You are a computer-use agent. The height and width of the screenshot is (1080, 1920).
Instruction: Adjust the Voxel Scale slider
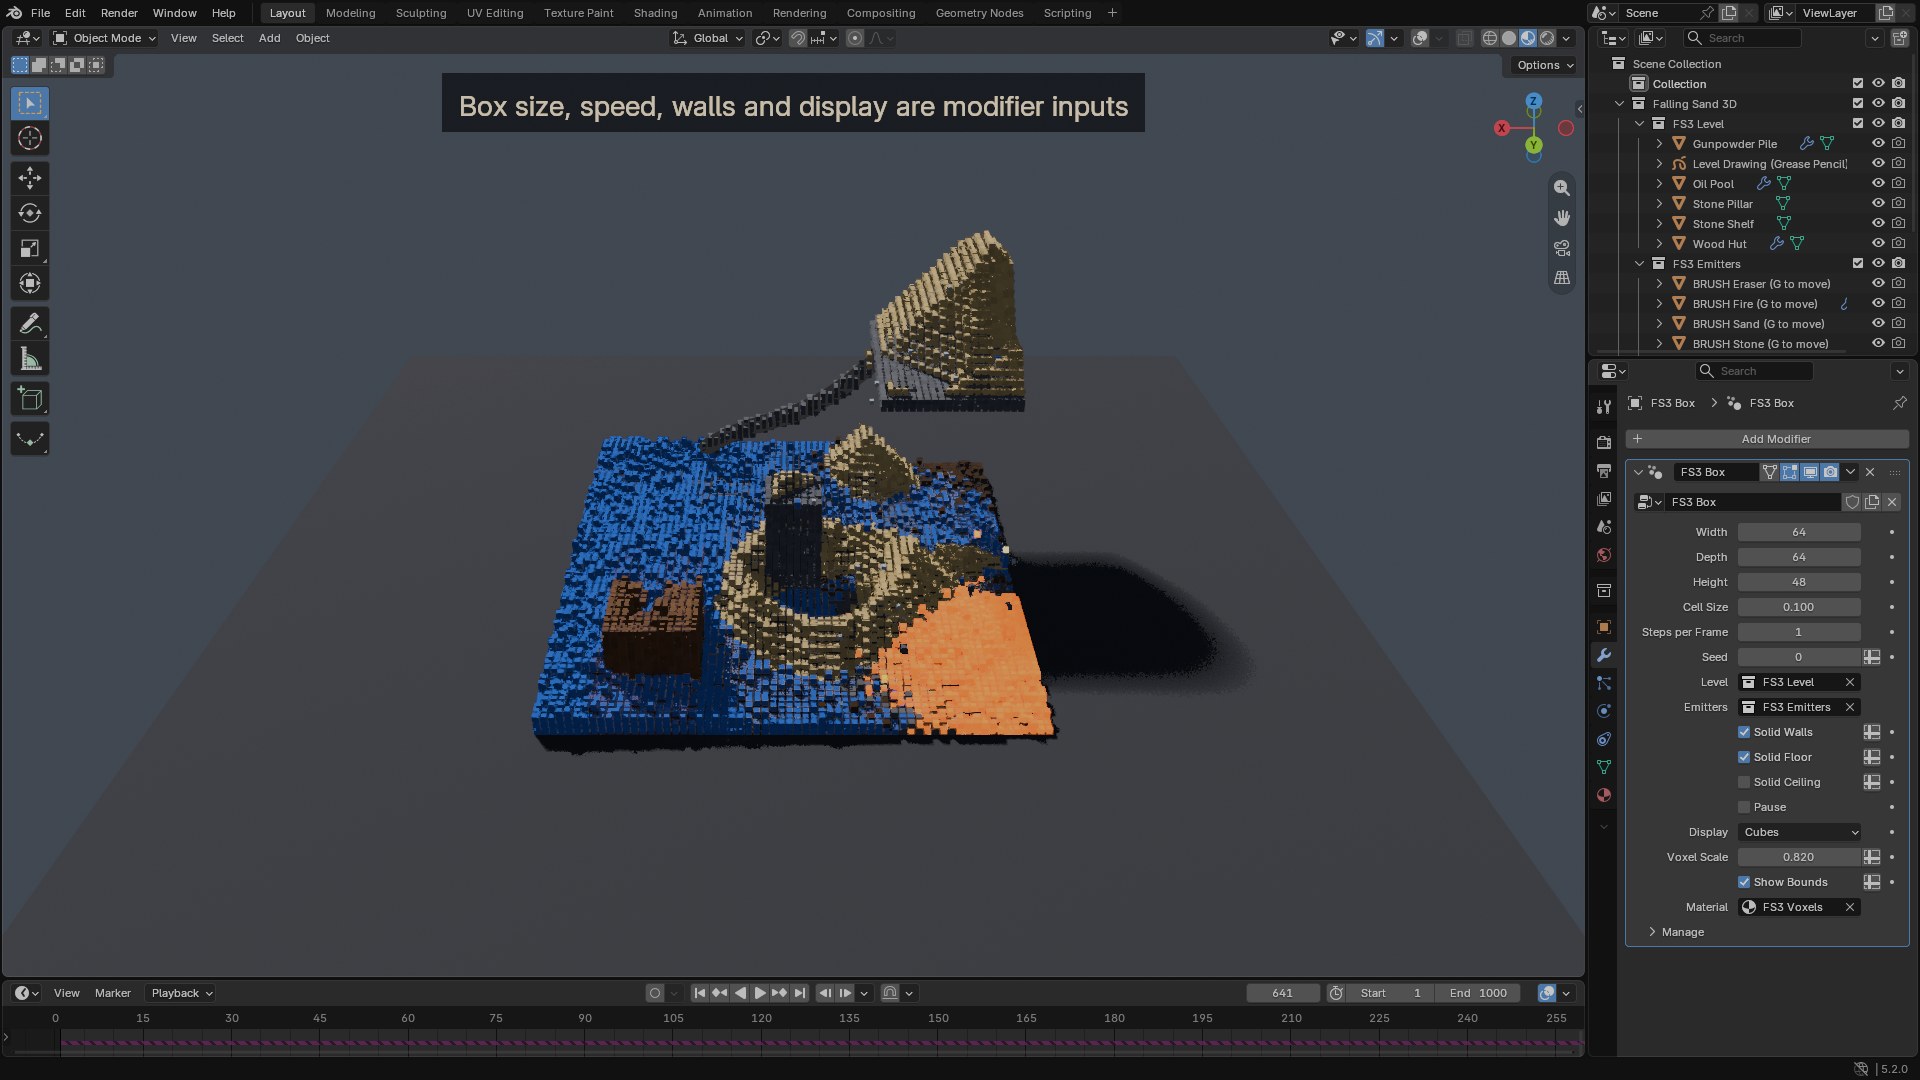[x=1799, y=857]
